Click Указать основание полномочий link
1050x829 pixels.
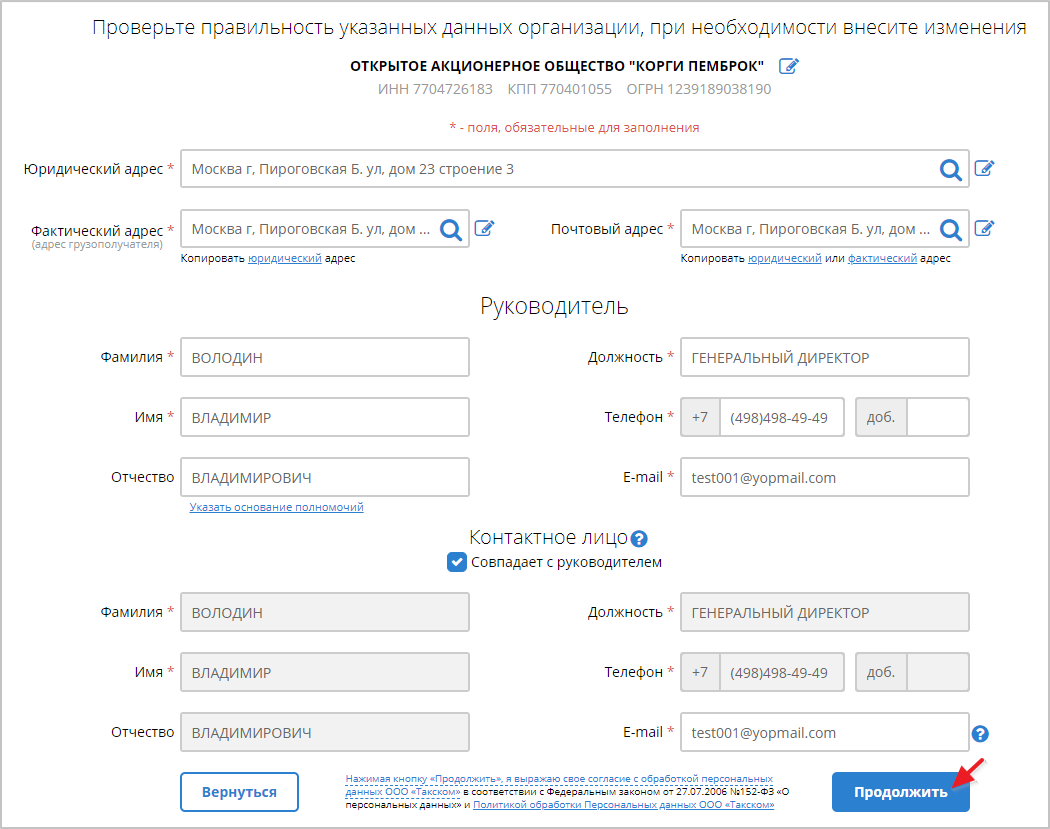pyautogui.click(x=277, y=507)
